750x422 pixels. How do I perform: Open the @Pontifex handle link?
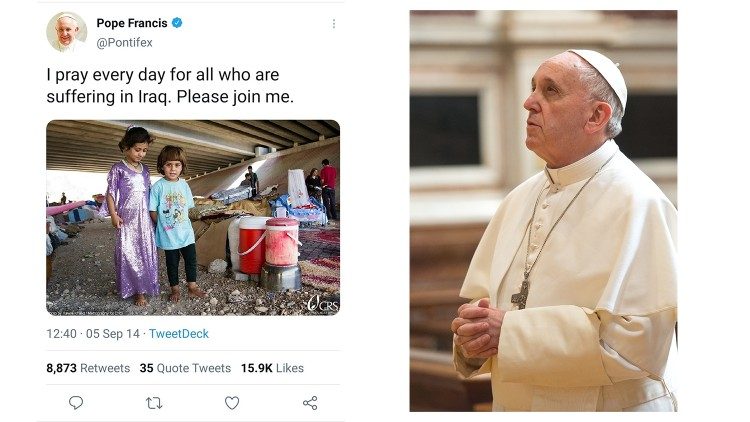click(124, 43)
